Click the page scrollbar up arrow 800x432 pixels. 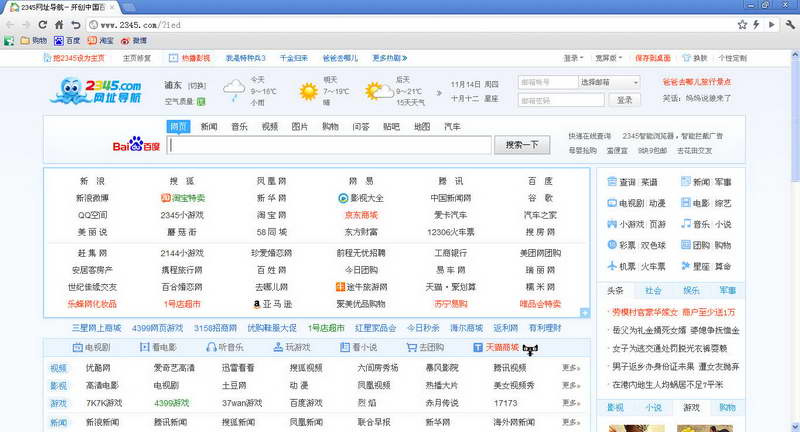795,54
